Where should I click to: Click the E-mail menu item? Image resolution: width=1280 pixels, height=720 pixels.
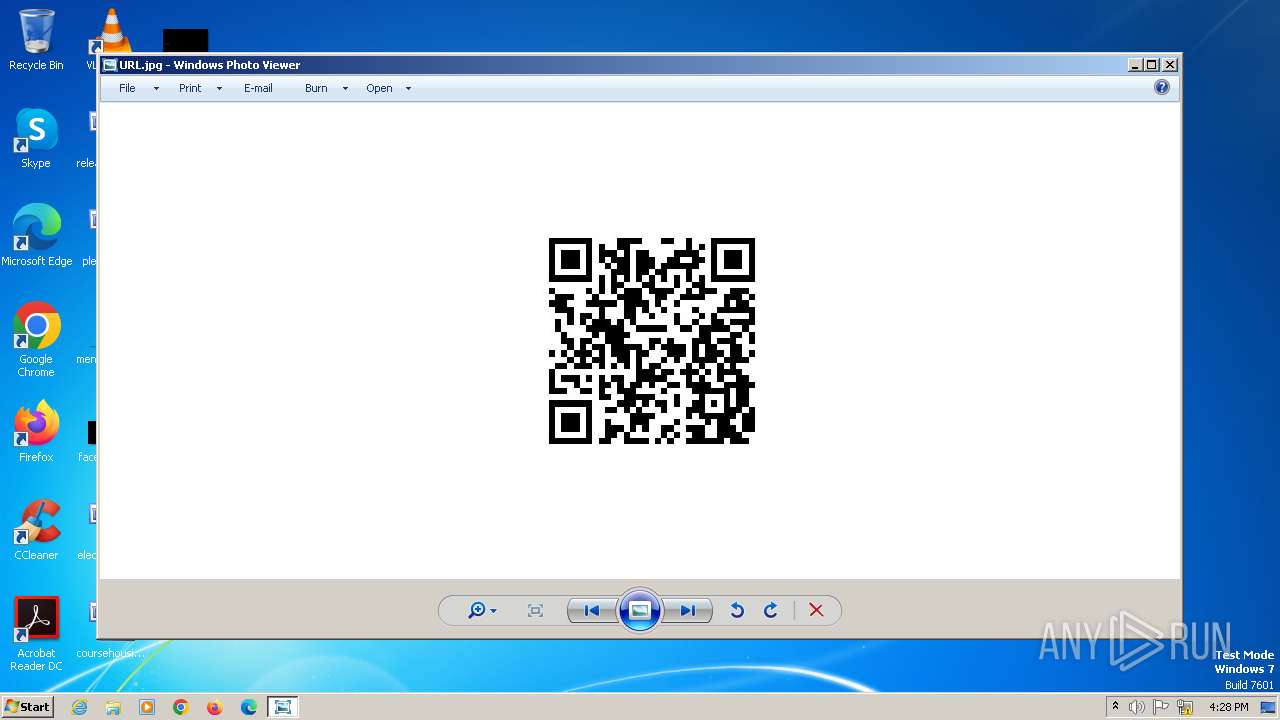(x=258, y=88)
